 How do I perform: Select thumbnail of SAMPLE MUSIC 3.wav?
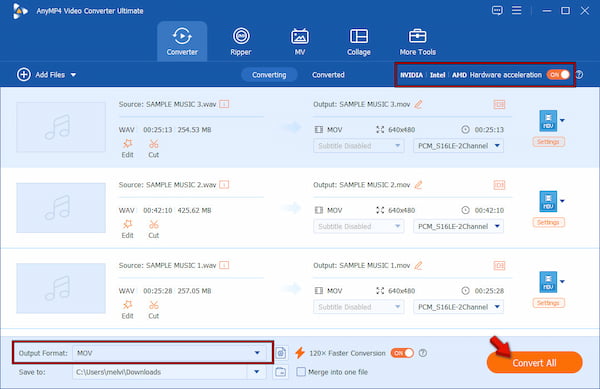[61, 127]
